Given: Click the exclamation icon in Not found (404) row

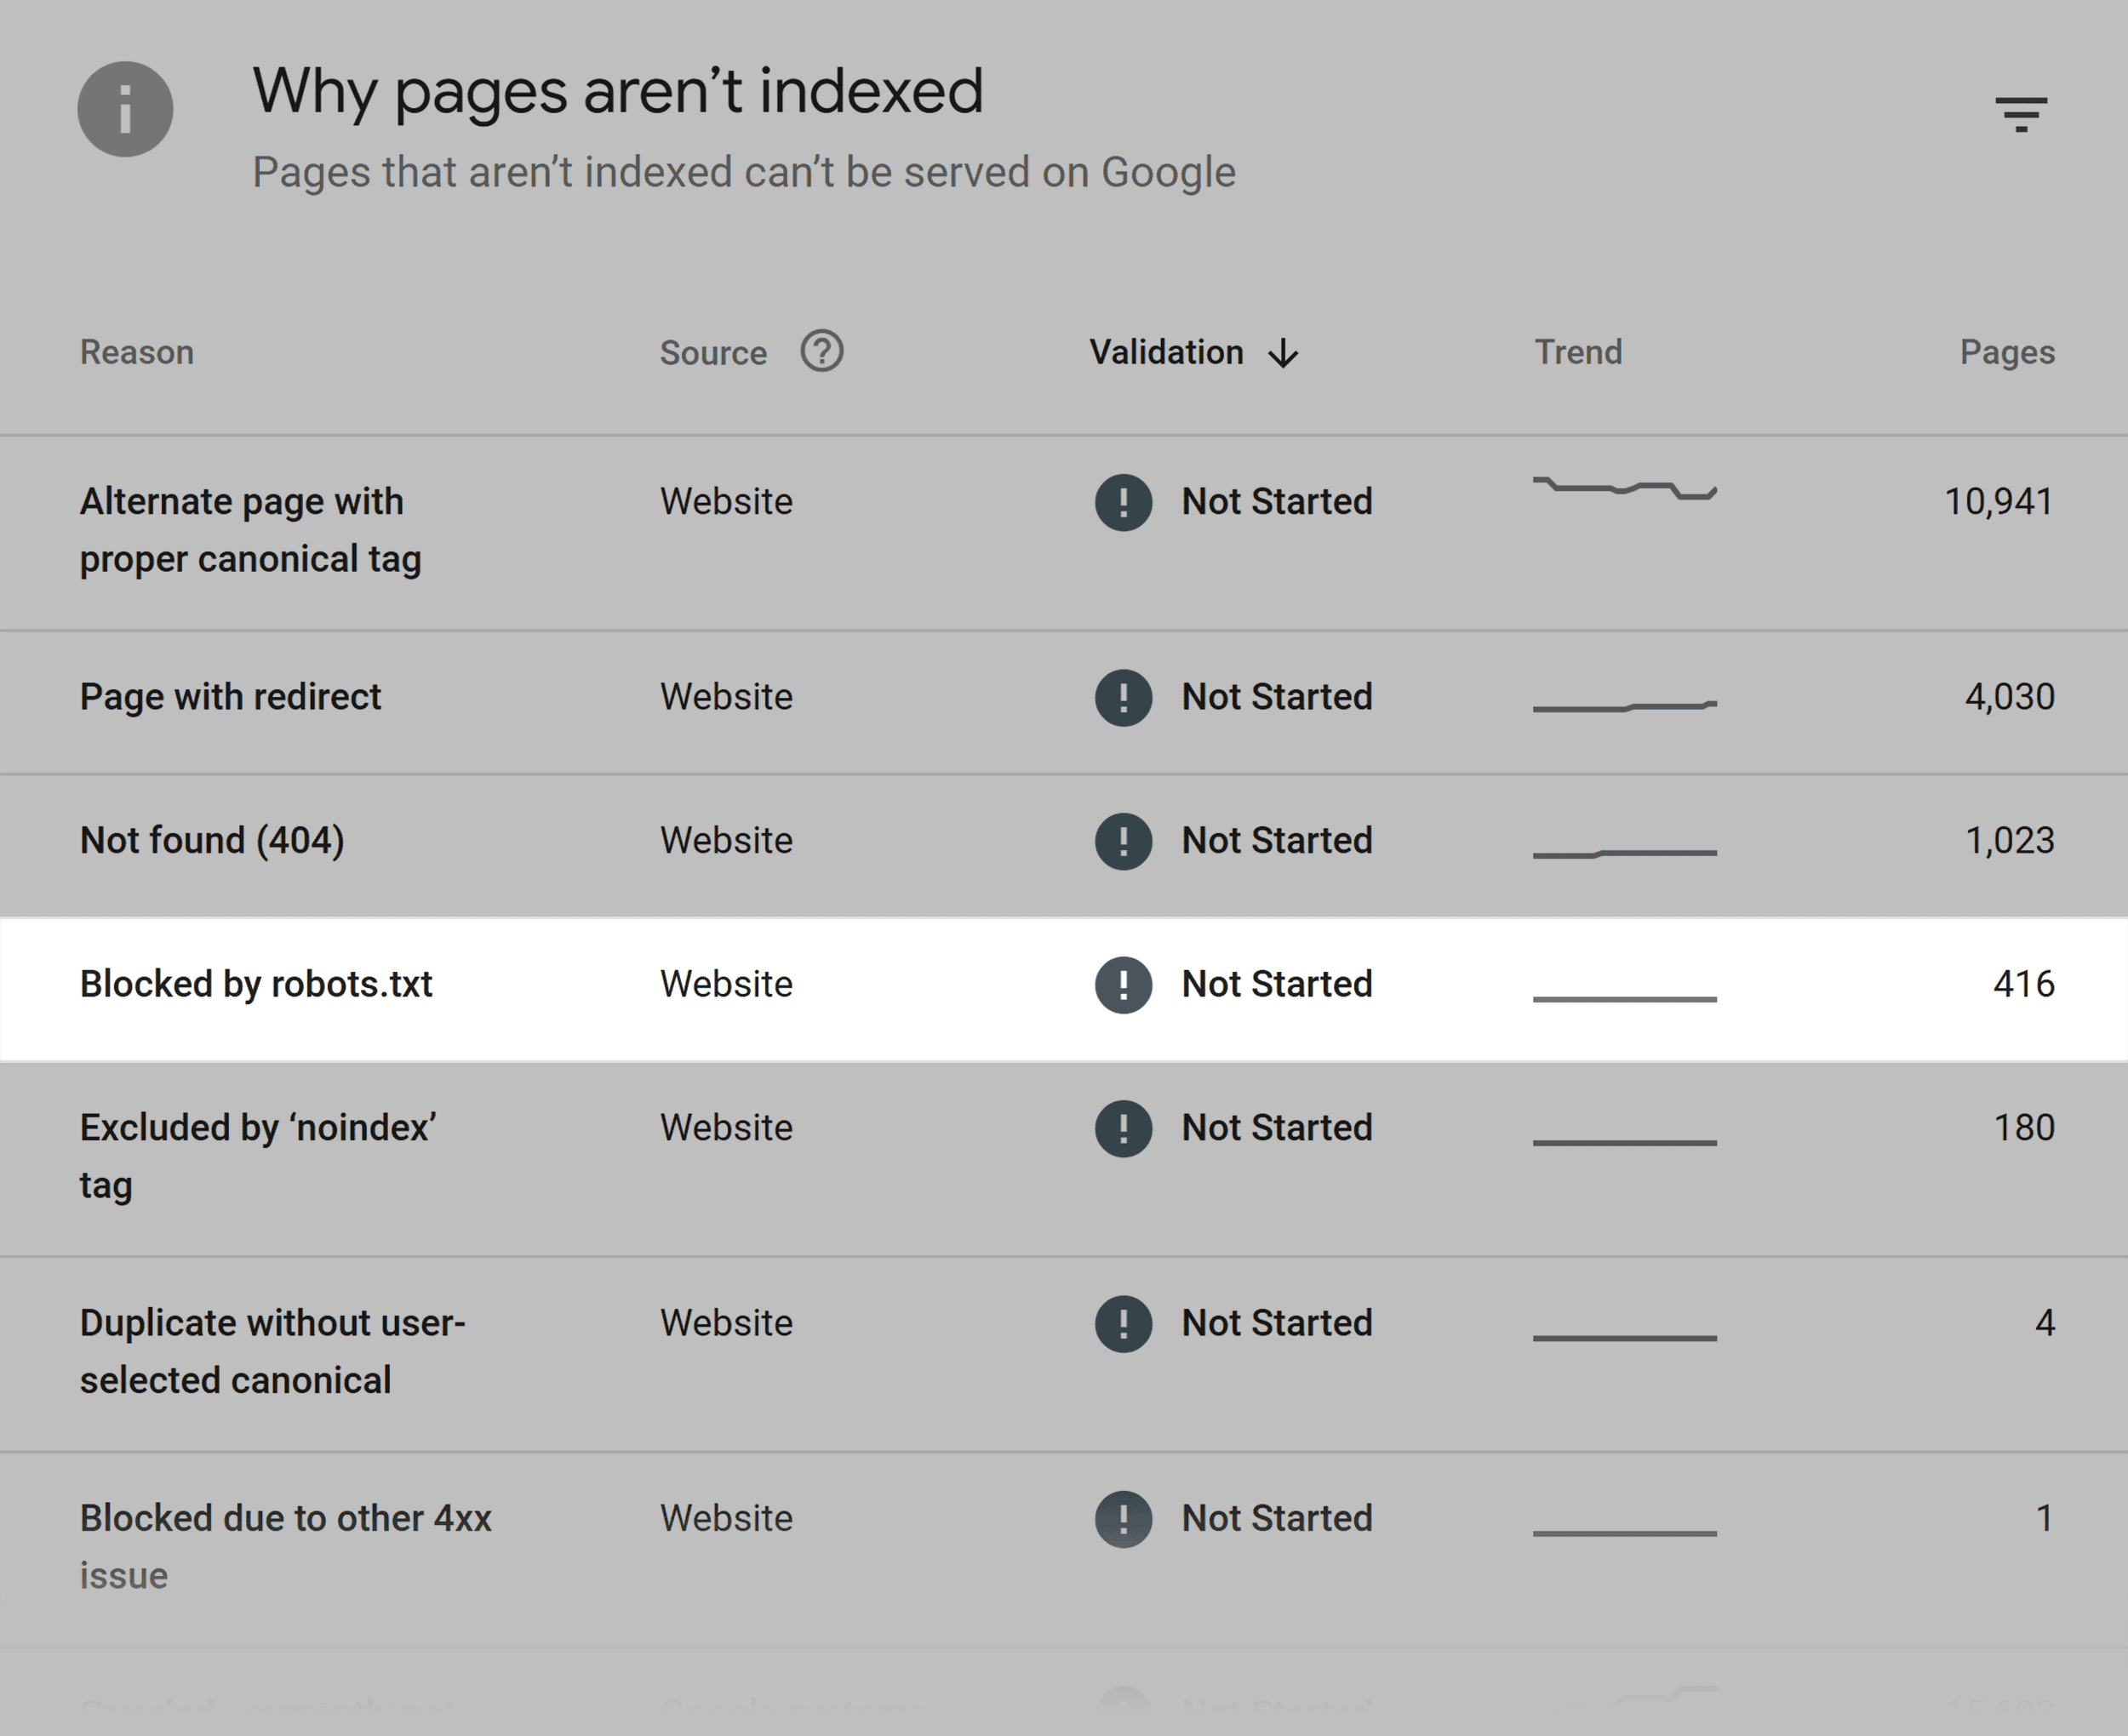Looking at the screenshot, I should [1123, 841].
